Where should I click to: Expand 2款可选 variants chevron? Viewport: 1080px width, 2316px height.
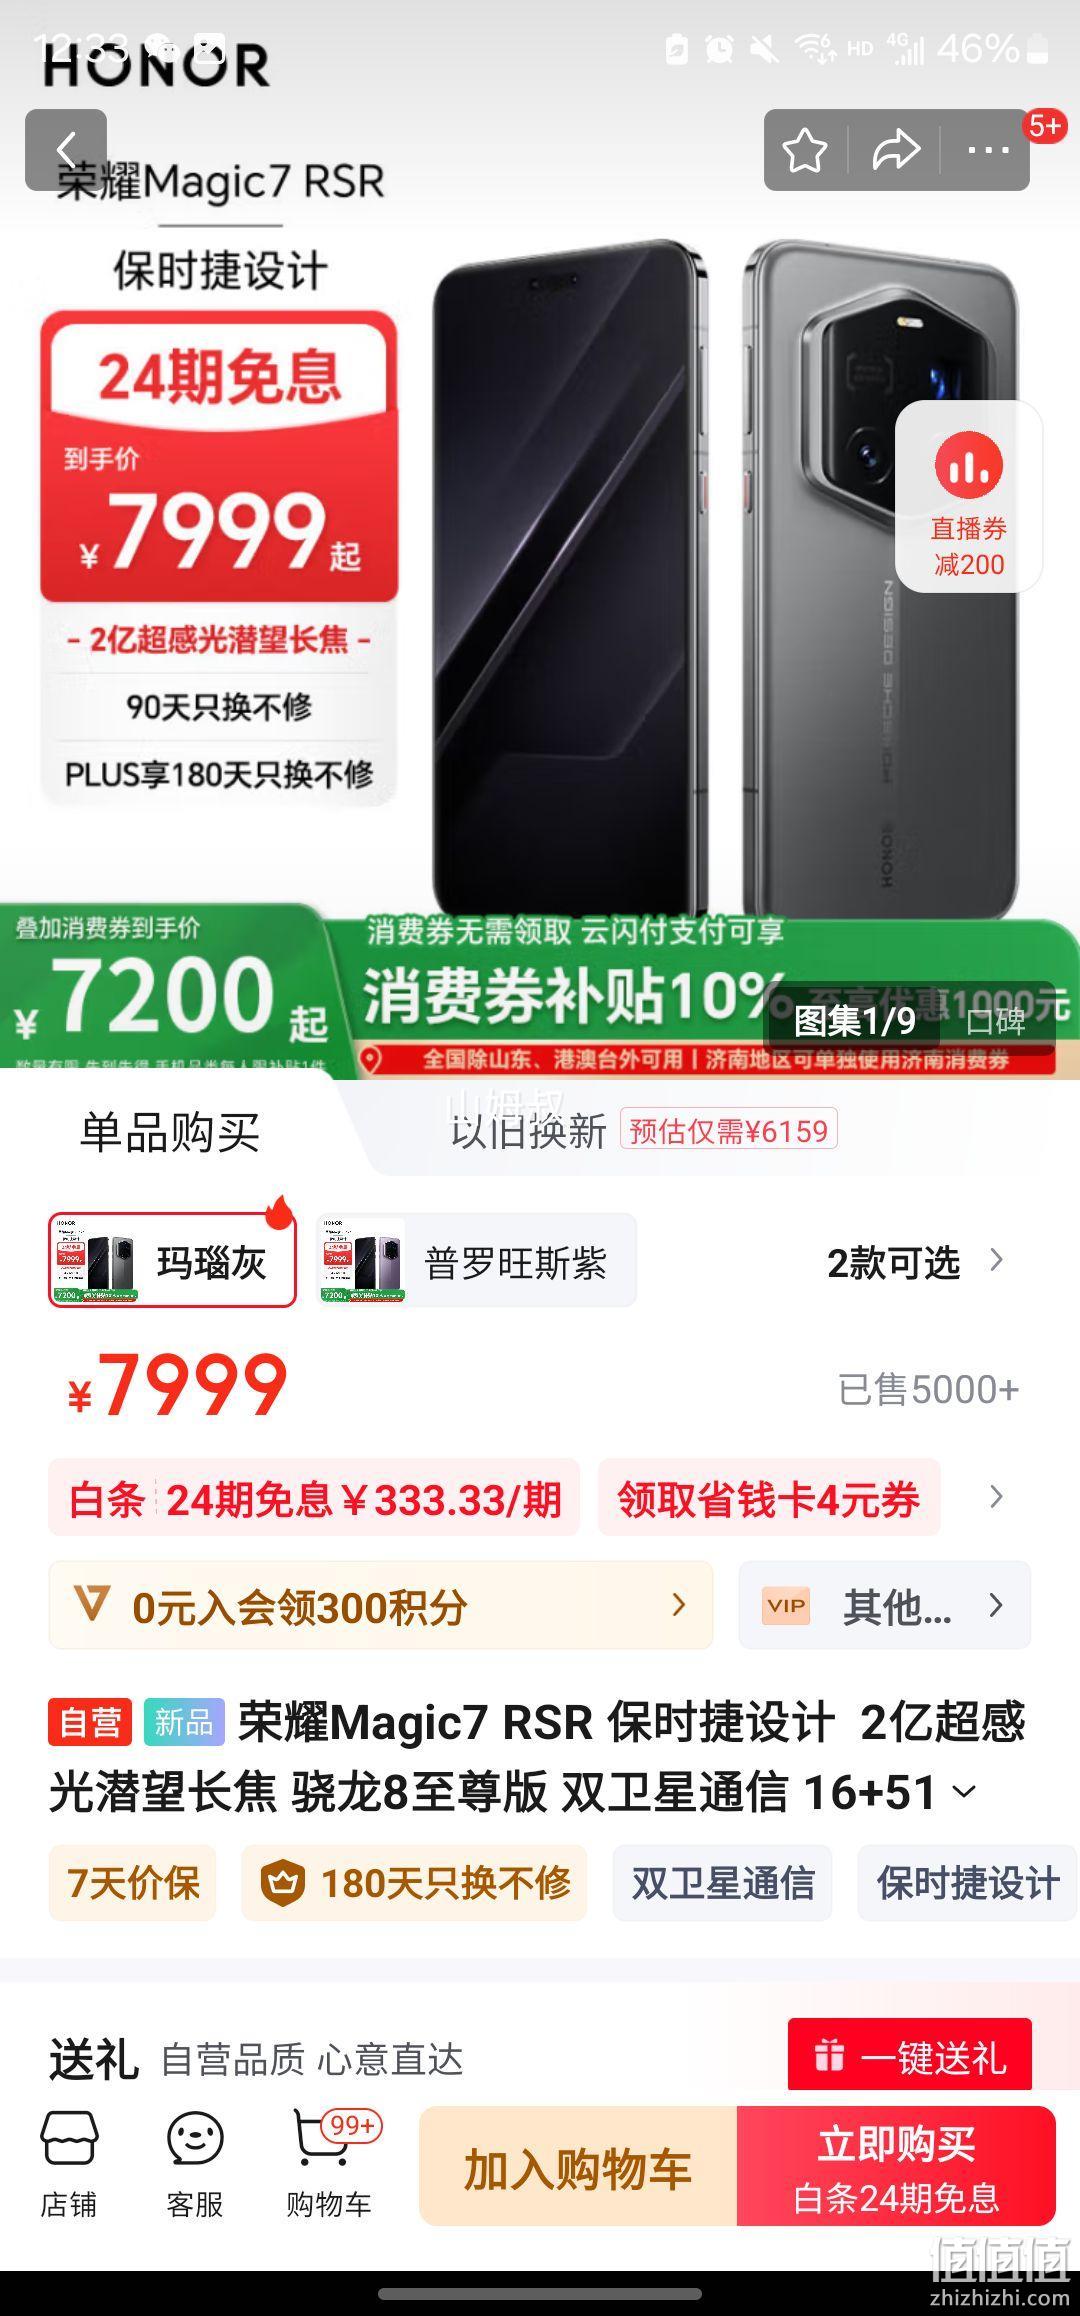coord(996,1260)
